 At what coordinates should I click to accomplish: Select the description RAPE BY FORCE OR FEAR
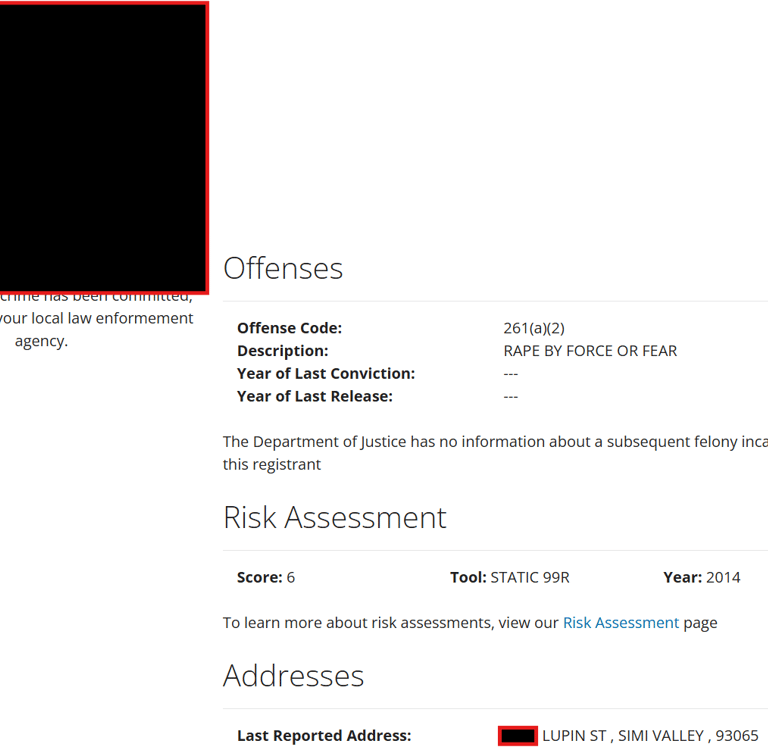[590, 351]
